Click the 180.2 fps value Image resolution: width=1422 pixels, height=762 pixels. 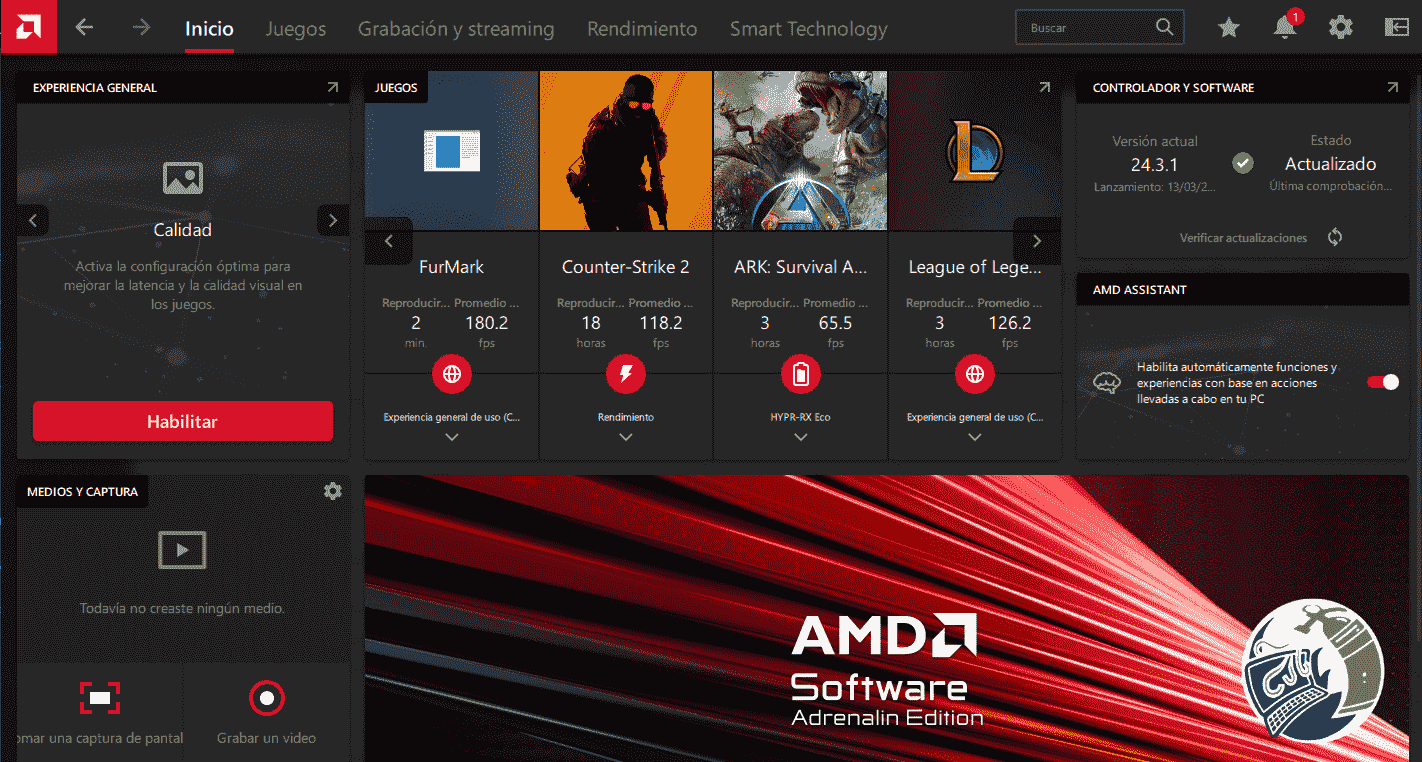coord(487,323)
